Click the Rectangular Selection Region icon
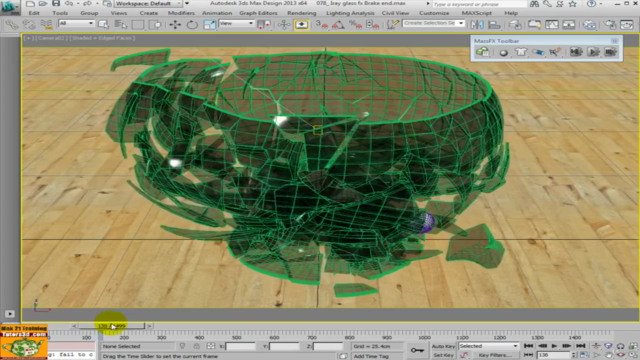The width and height of the screenshot is (640, 360). (138, 24)
